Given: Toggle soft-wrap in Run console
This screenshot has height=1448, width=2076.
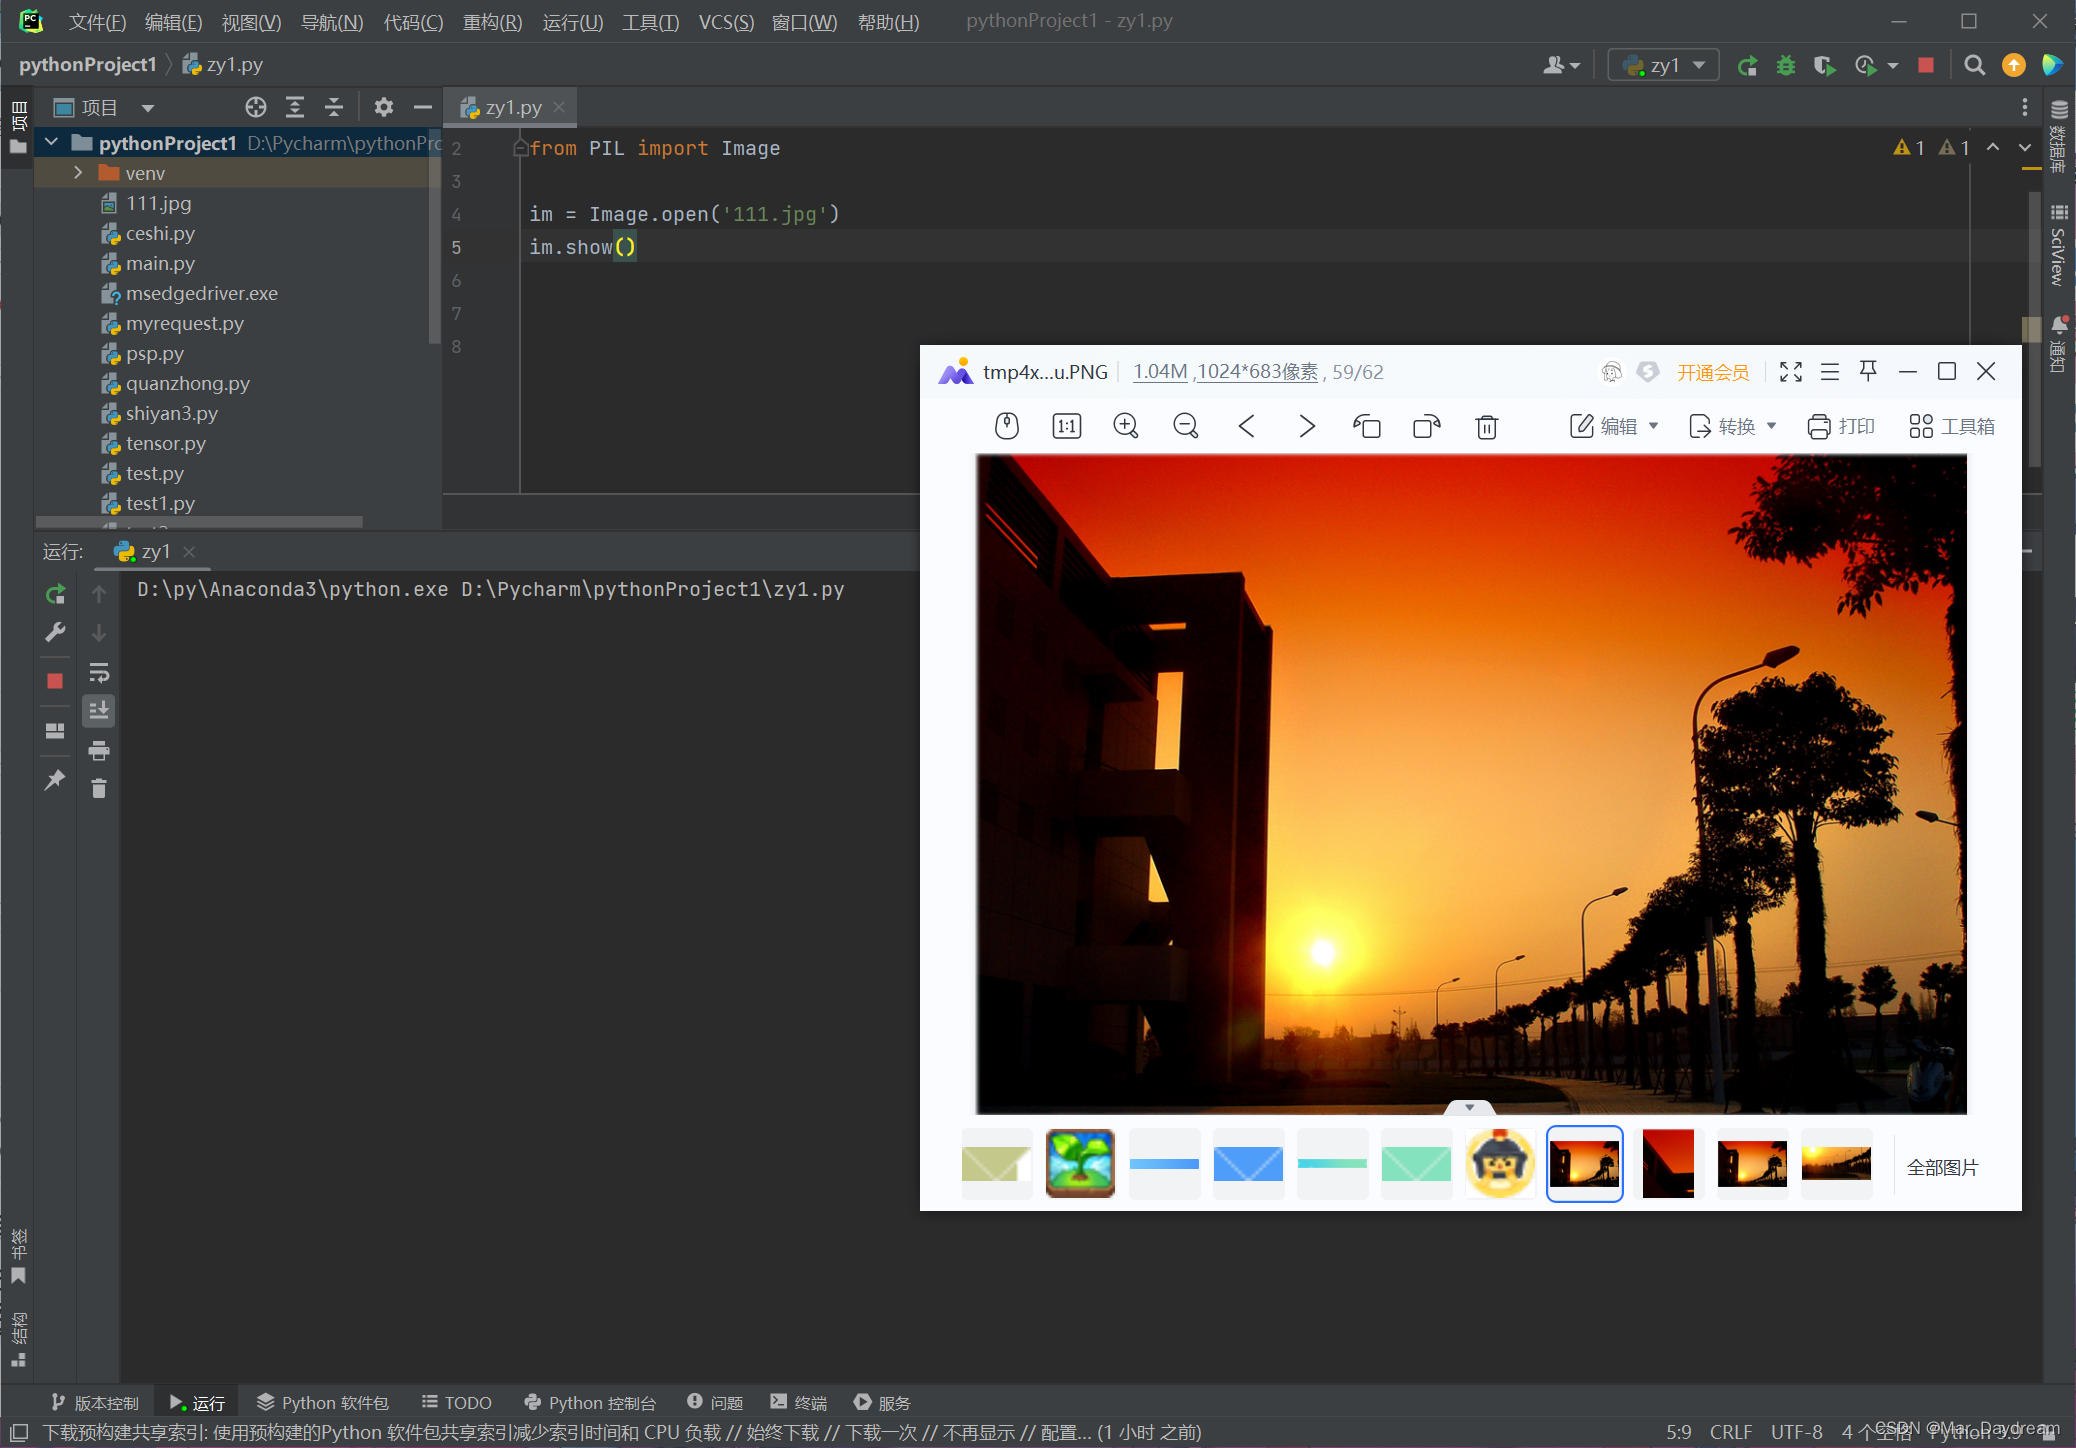Looking at the screenshot, I should [99, 672].
